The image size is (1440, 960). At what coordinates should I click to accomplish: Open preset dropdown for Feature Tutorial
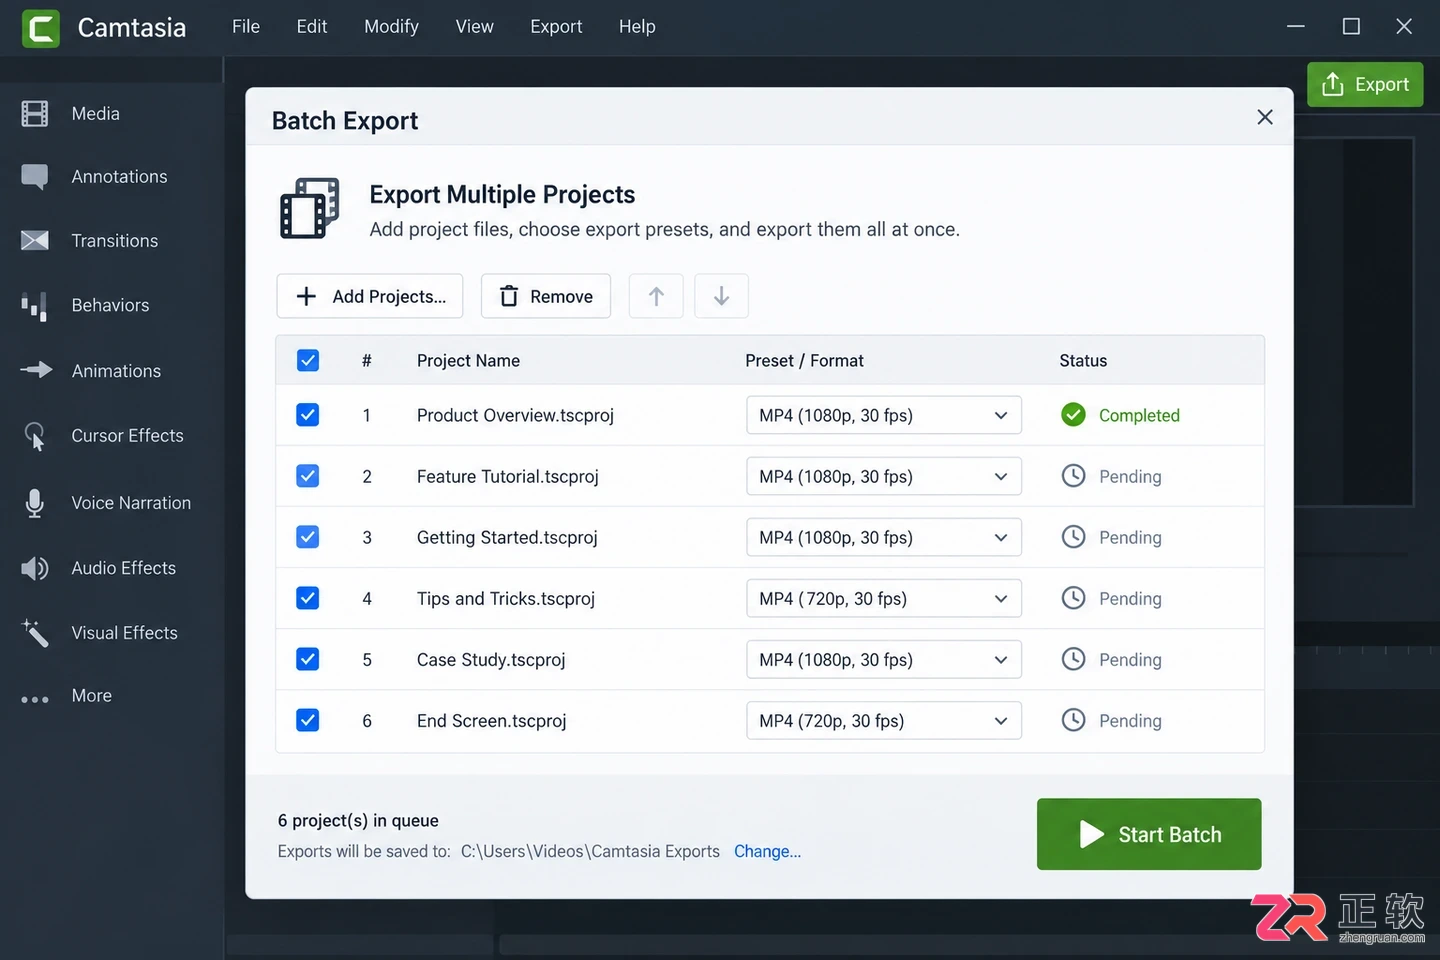[x=884, y=476]
